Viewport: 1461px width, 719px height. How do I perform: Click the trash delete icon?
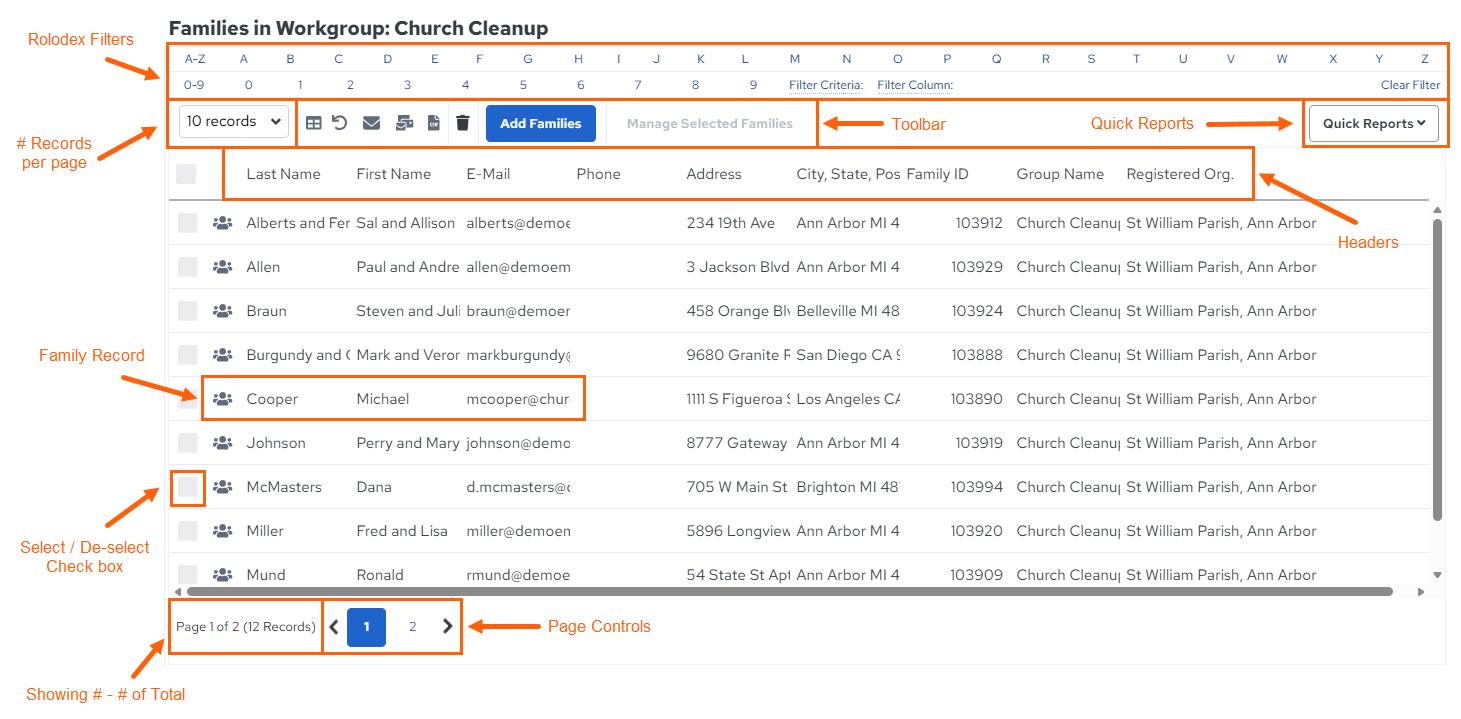(x=463, y=123)
